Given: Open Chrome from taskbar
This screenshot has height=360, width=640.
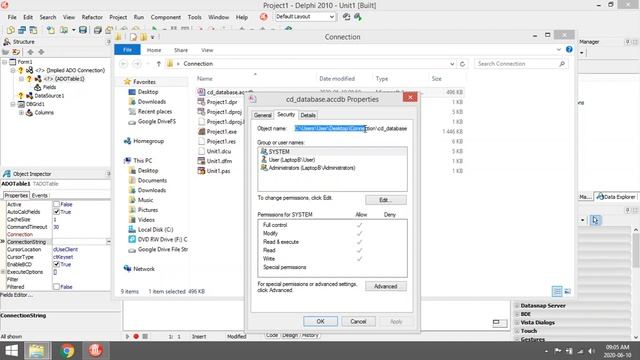Looking at the screenshot, I should pos(67,351).
